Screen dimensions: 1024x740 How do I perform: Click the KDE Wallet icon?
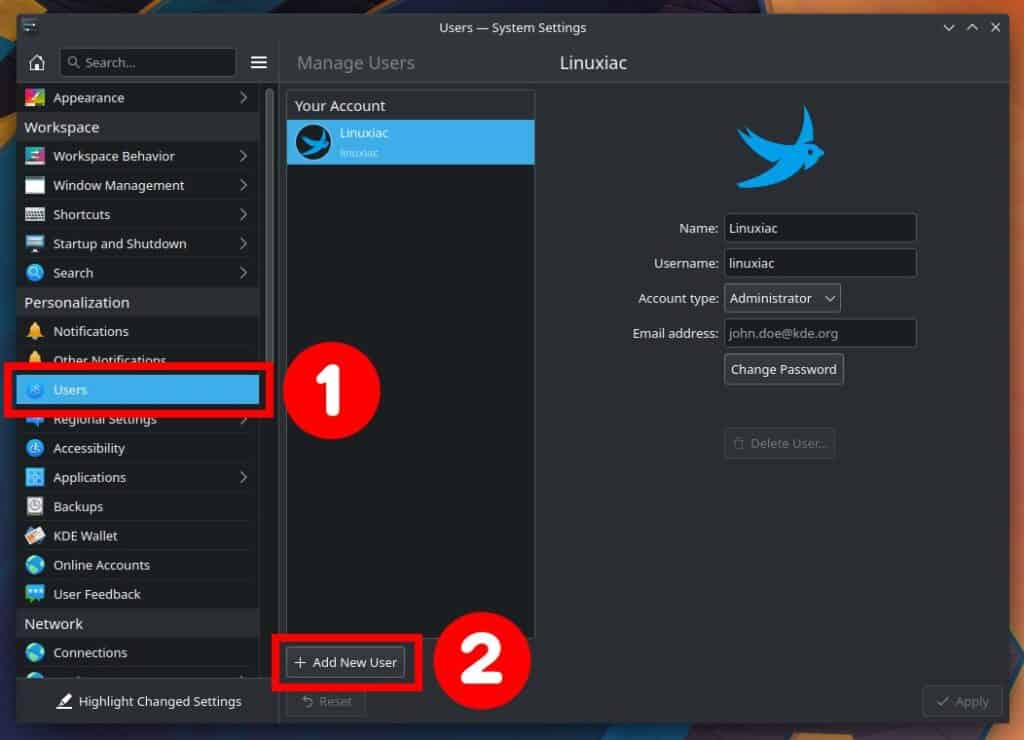35,536
